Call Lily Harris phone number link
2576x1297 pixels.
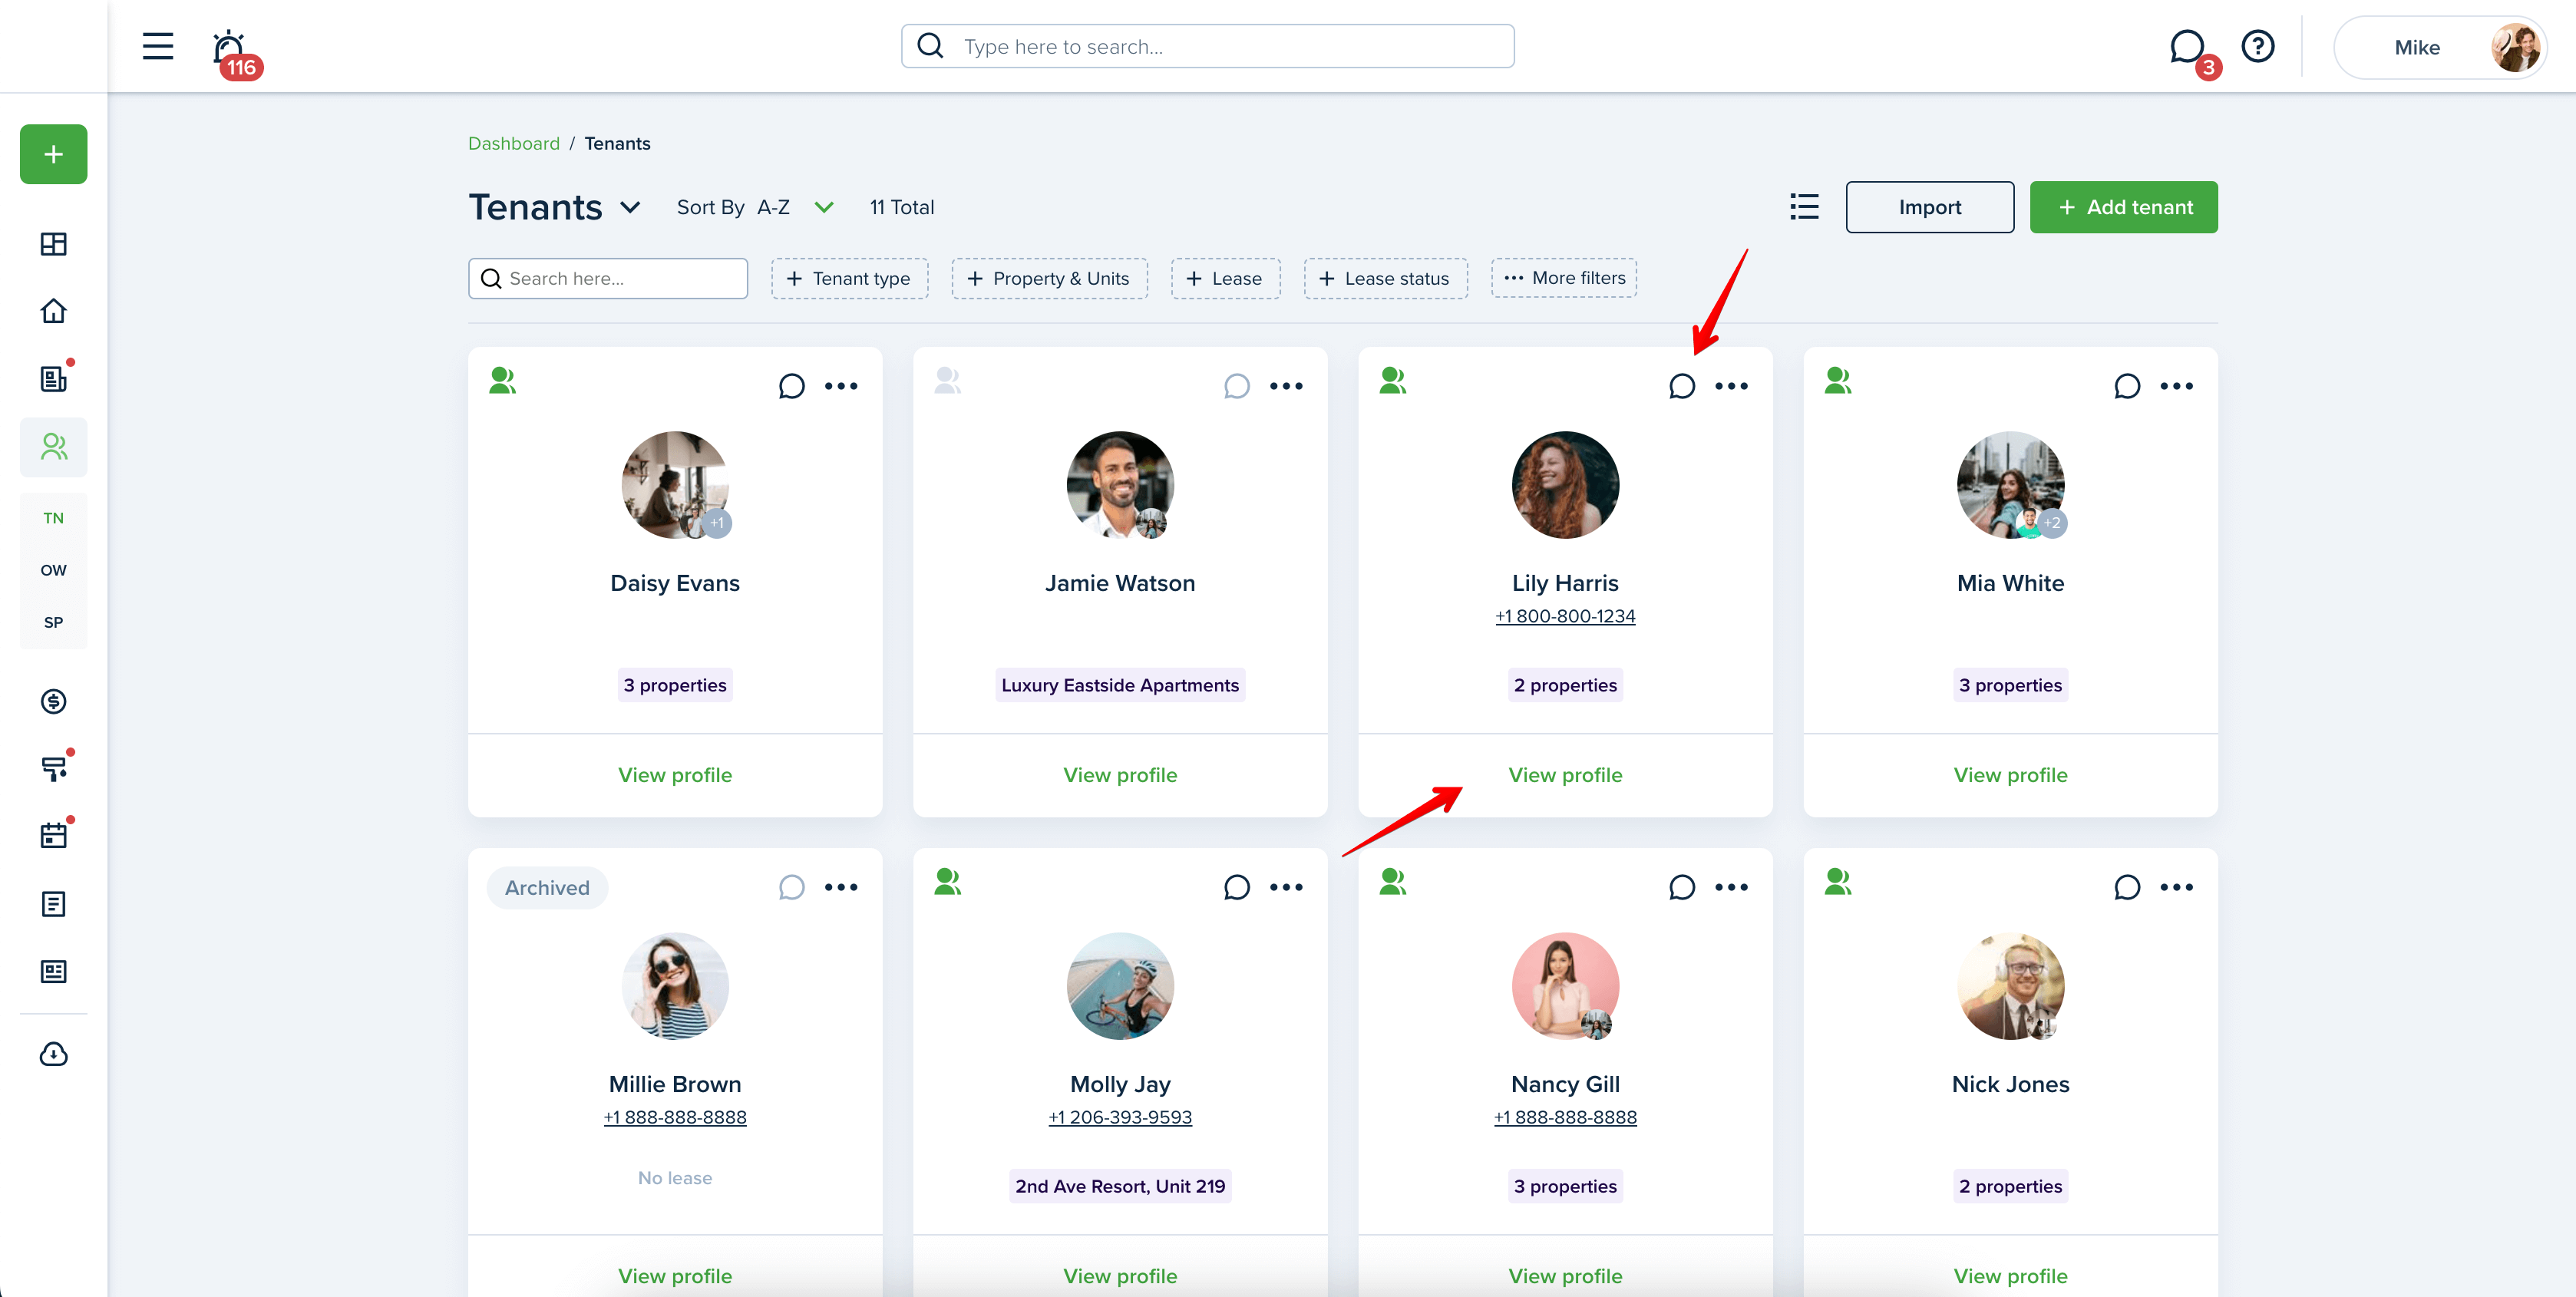point(1565,616)
